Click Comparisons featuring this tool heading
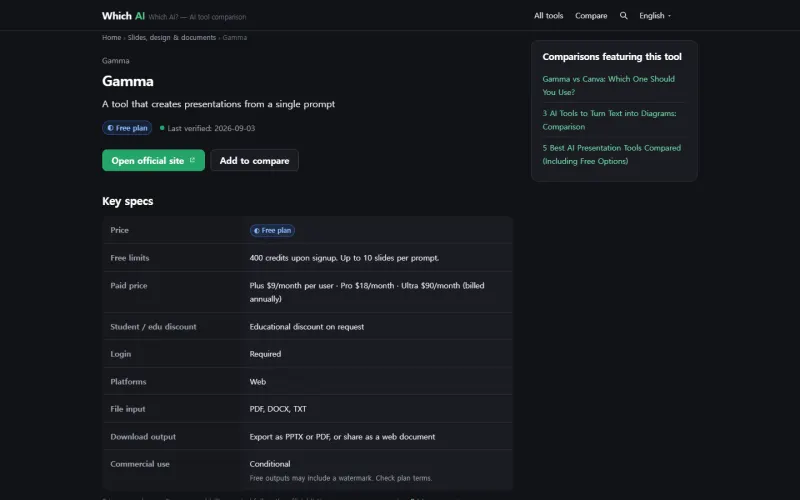Image resolution: width=800 pixels, height=500 pixels. (x=612, y=57)
